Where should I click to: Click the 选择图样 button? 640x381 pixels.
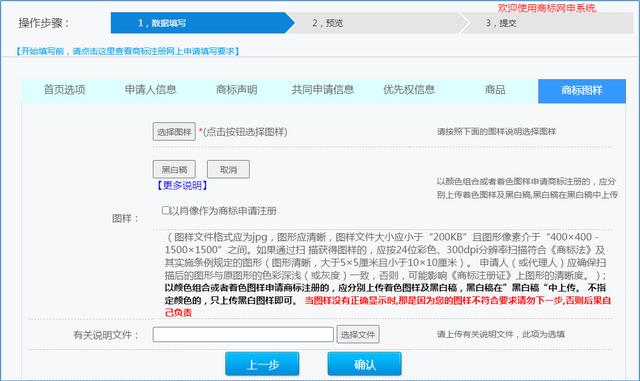click(x=174, y=131)
